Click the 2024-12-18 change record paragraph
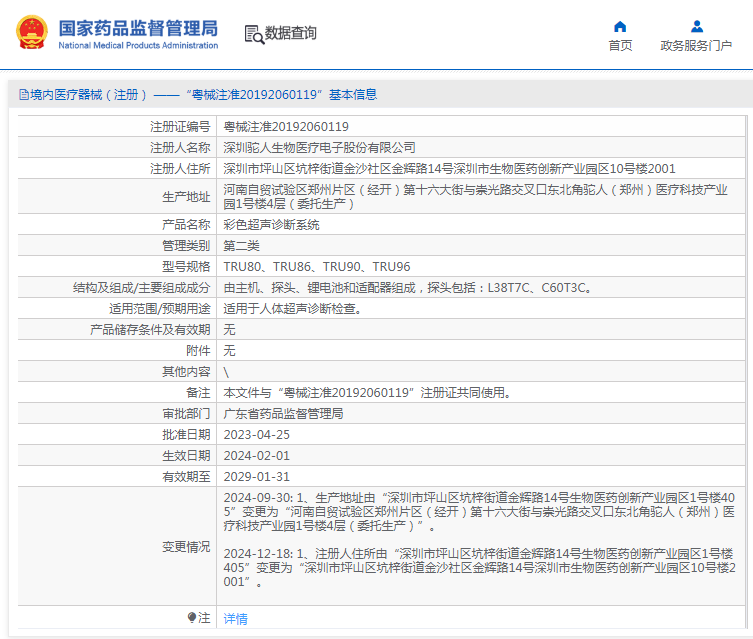Screen dimensions: 753x639 [479, 567]
